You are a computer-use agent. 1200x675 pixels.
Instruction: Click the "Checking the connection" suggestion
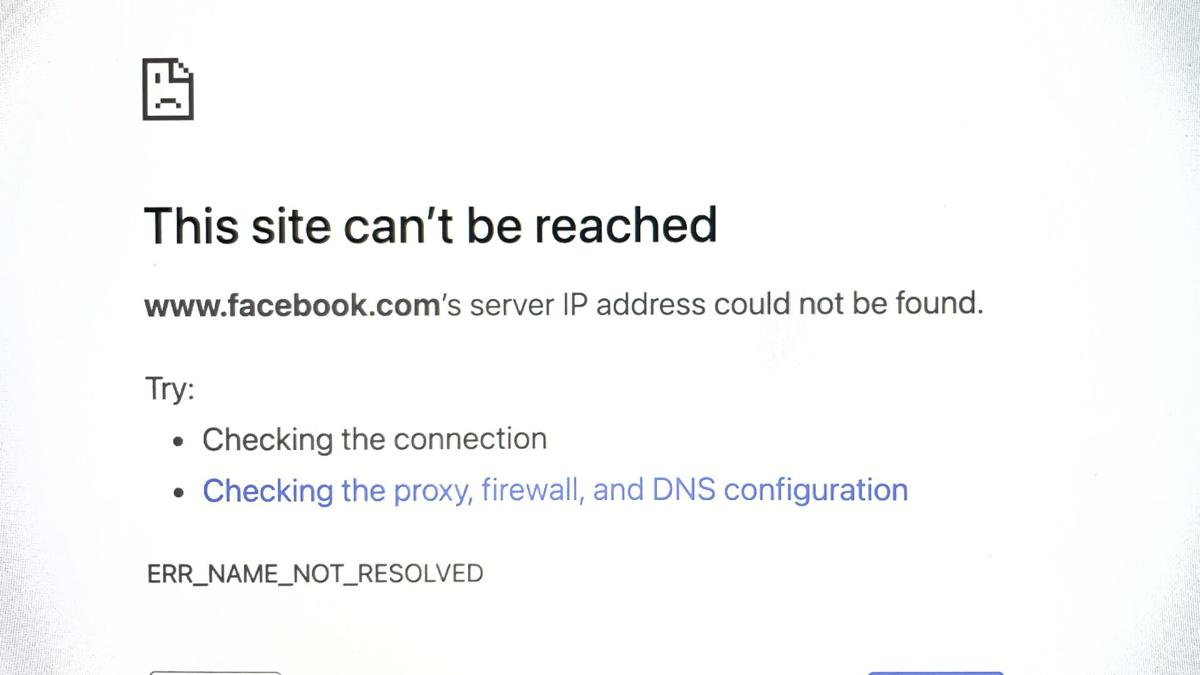point(374,439)
